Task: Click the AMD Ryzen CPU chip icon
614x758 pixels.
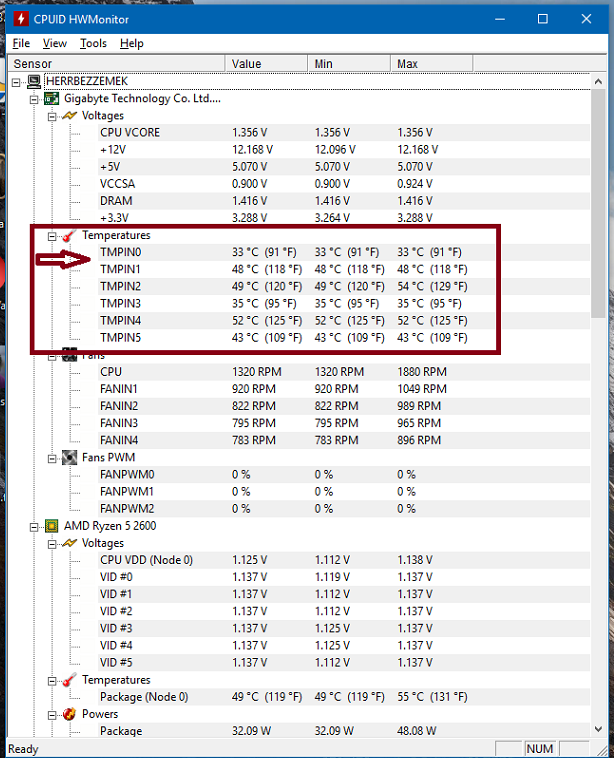Action: click(x=51, y=526)
